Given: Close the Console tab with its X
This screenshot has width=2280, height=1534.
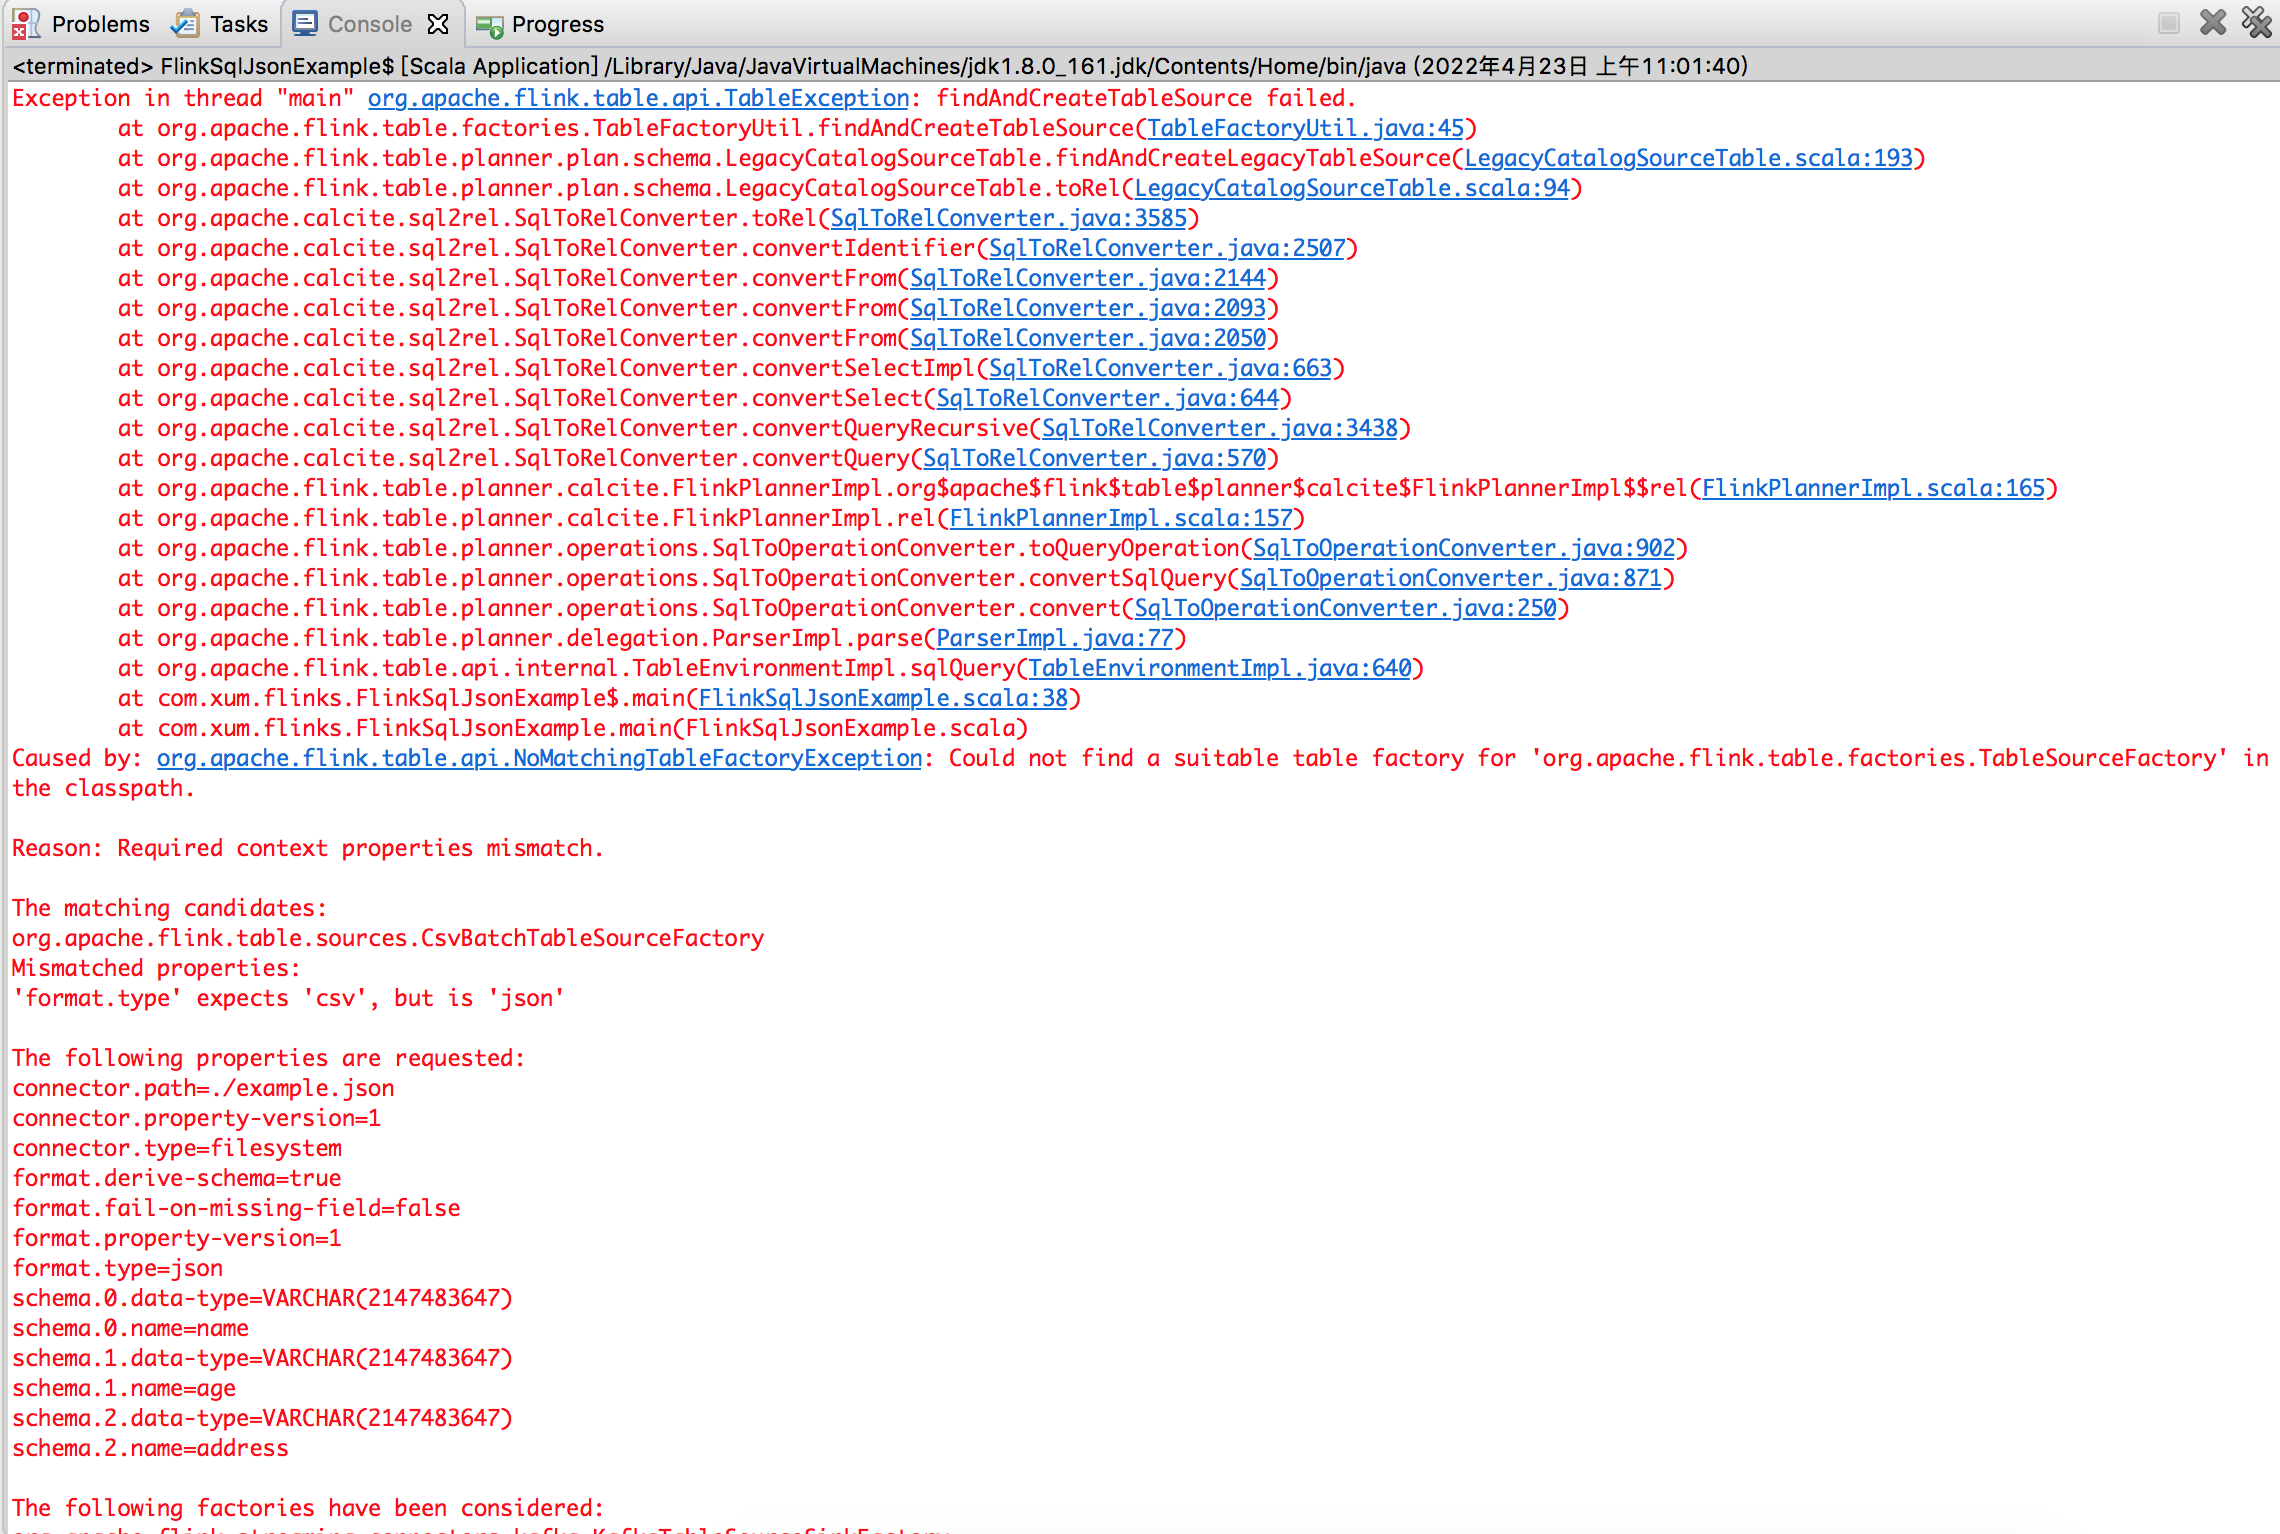Looking at the screenshot, I should (438, 24).
